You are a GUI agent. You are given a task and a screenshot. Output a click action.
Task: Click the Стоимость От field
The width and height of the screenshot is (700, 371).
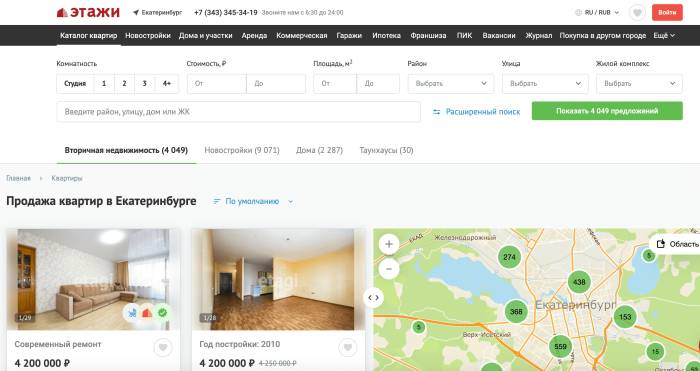(217, 83)
